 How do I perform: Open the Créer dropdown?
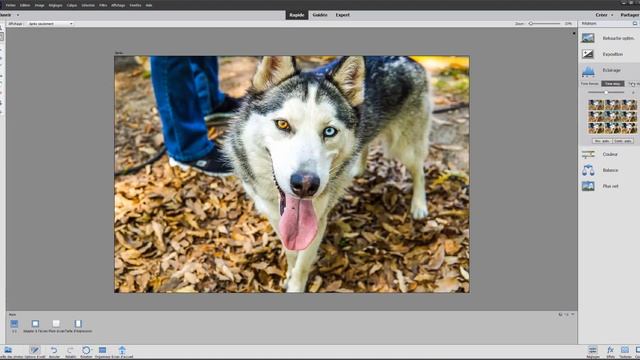point(604,15)
